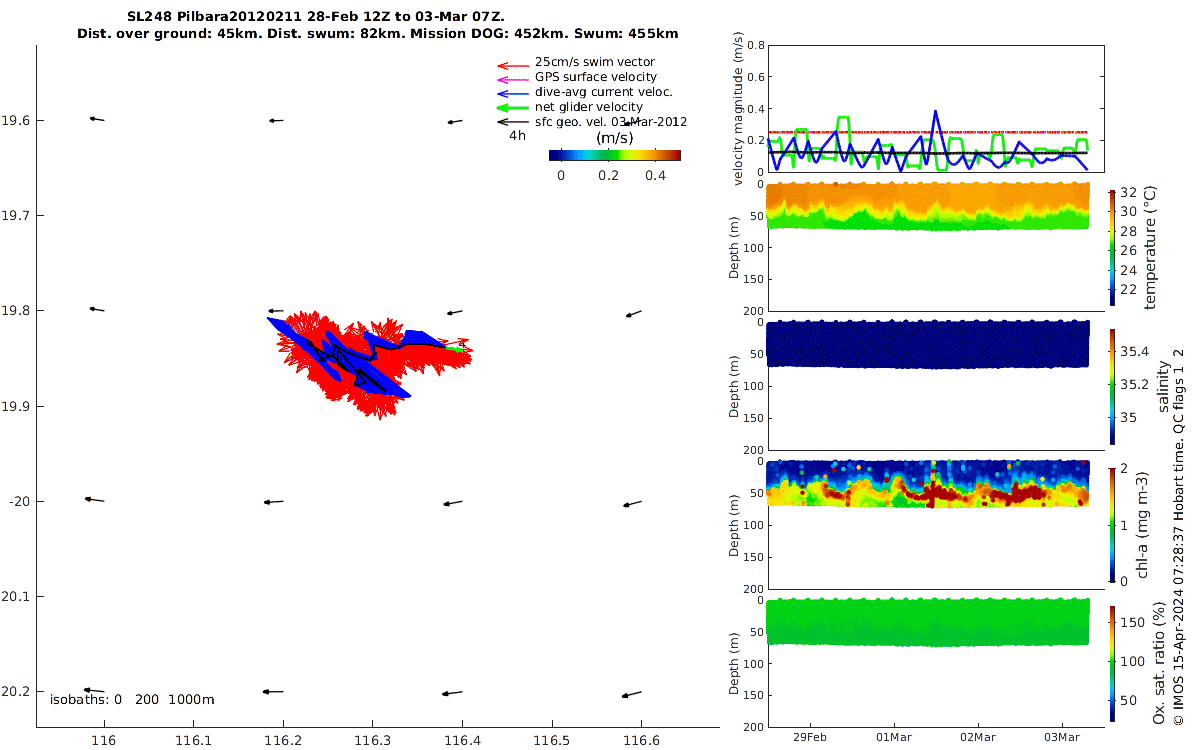Click the '35.2' tick on salinity colorbar
1200x750 pixels.
point(1135,384)
